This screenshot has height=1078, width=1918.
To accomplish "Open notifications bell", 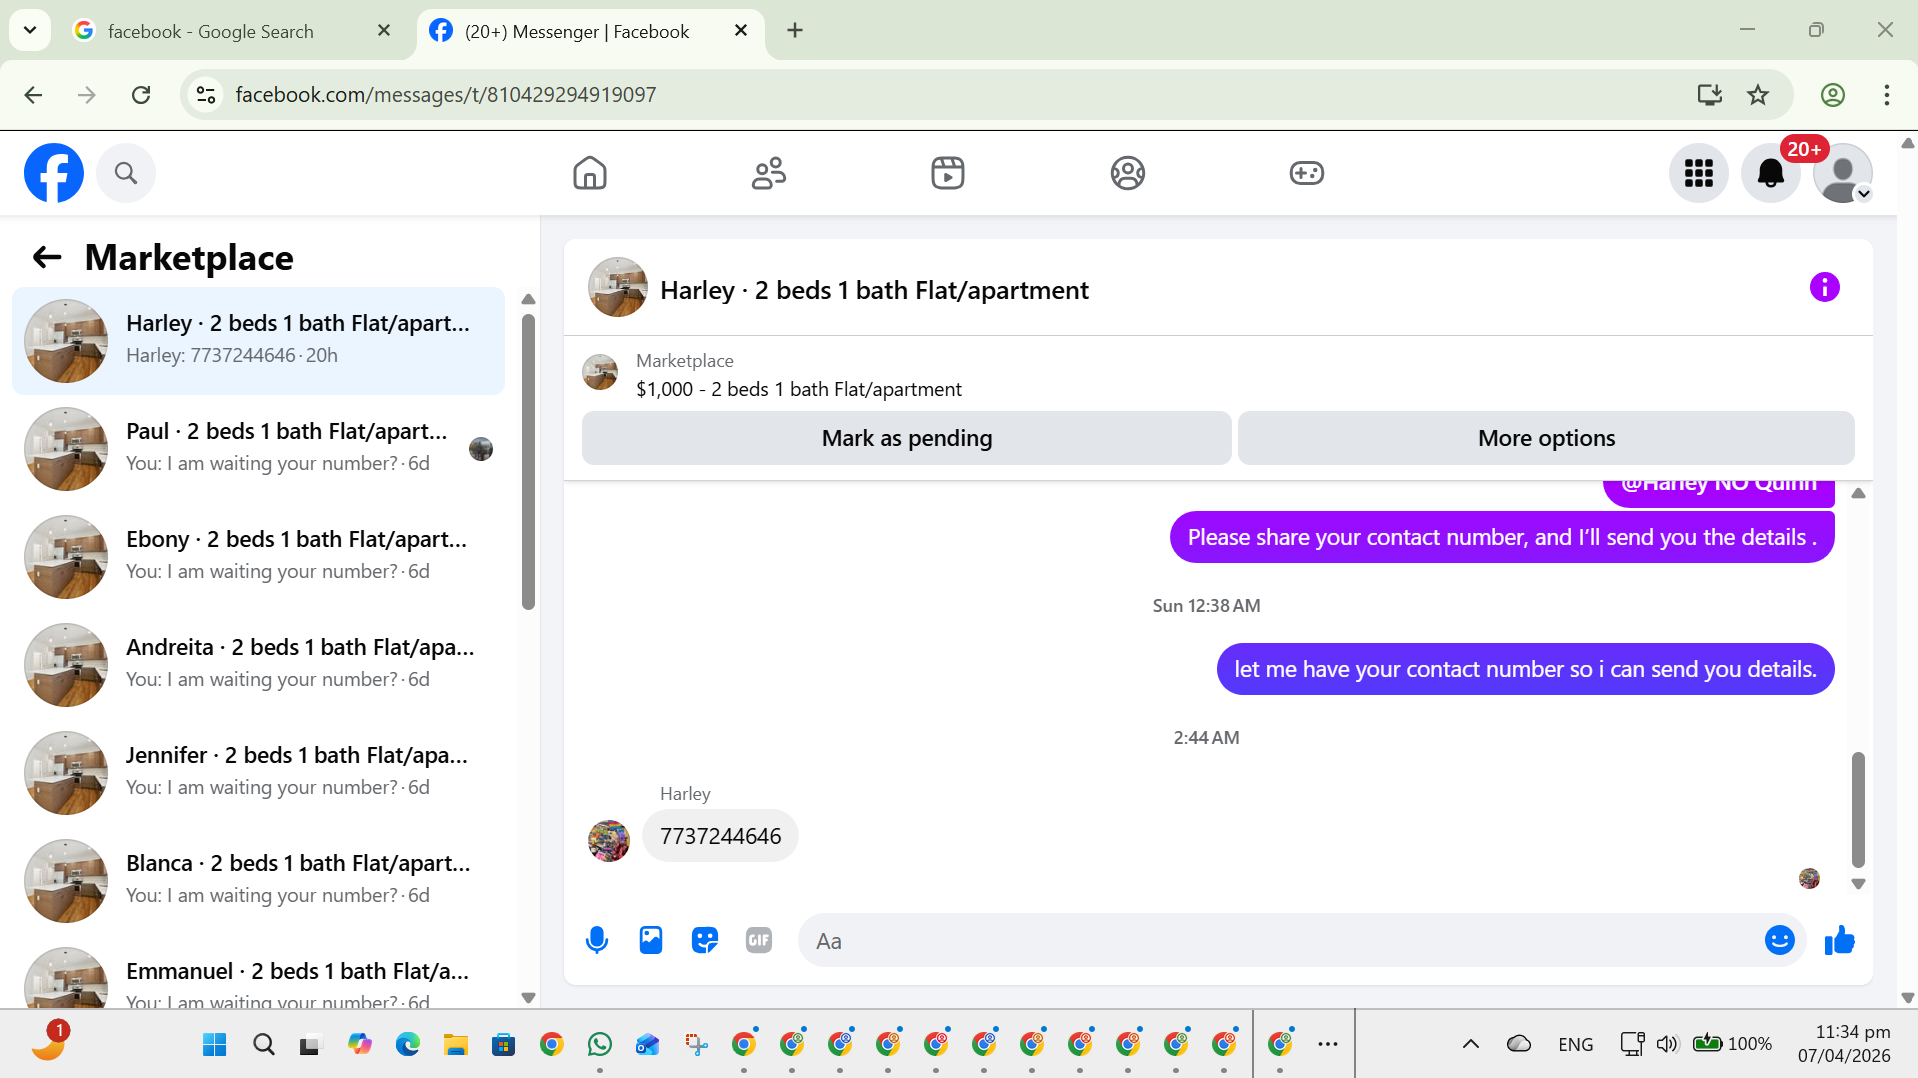I will [1771, 173].
